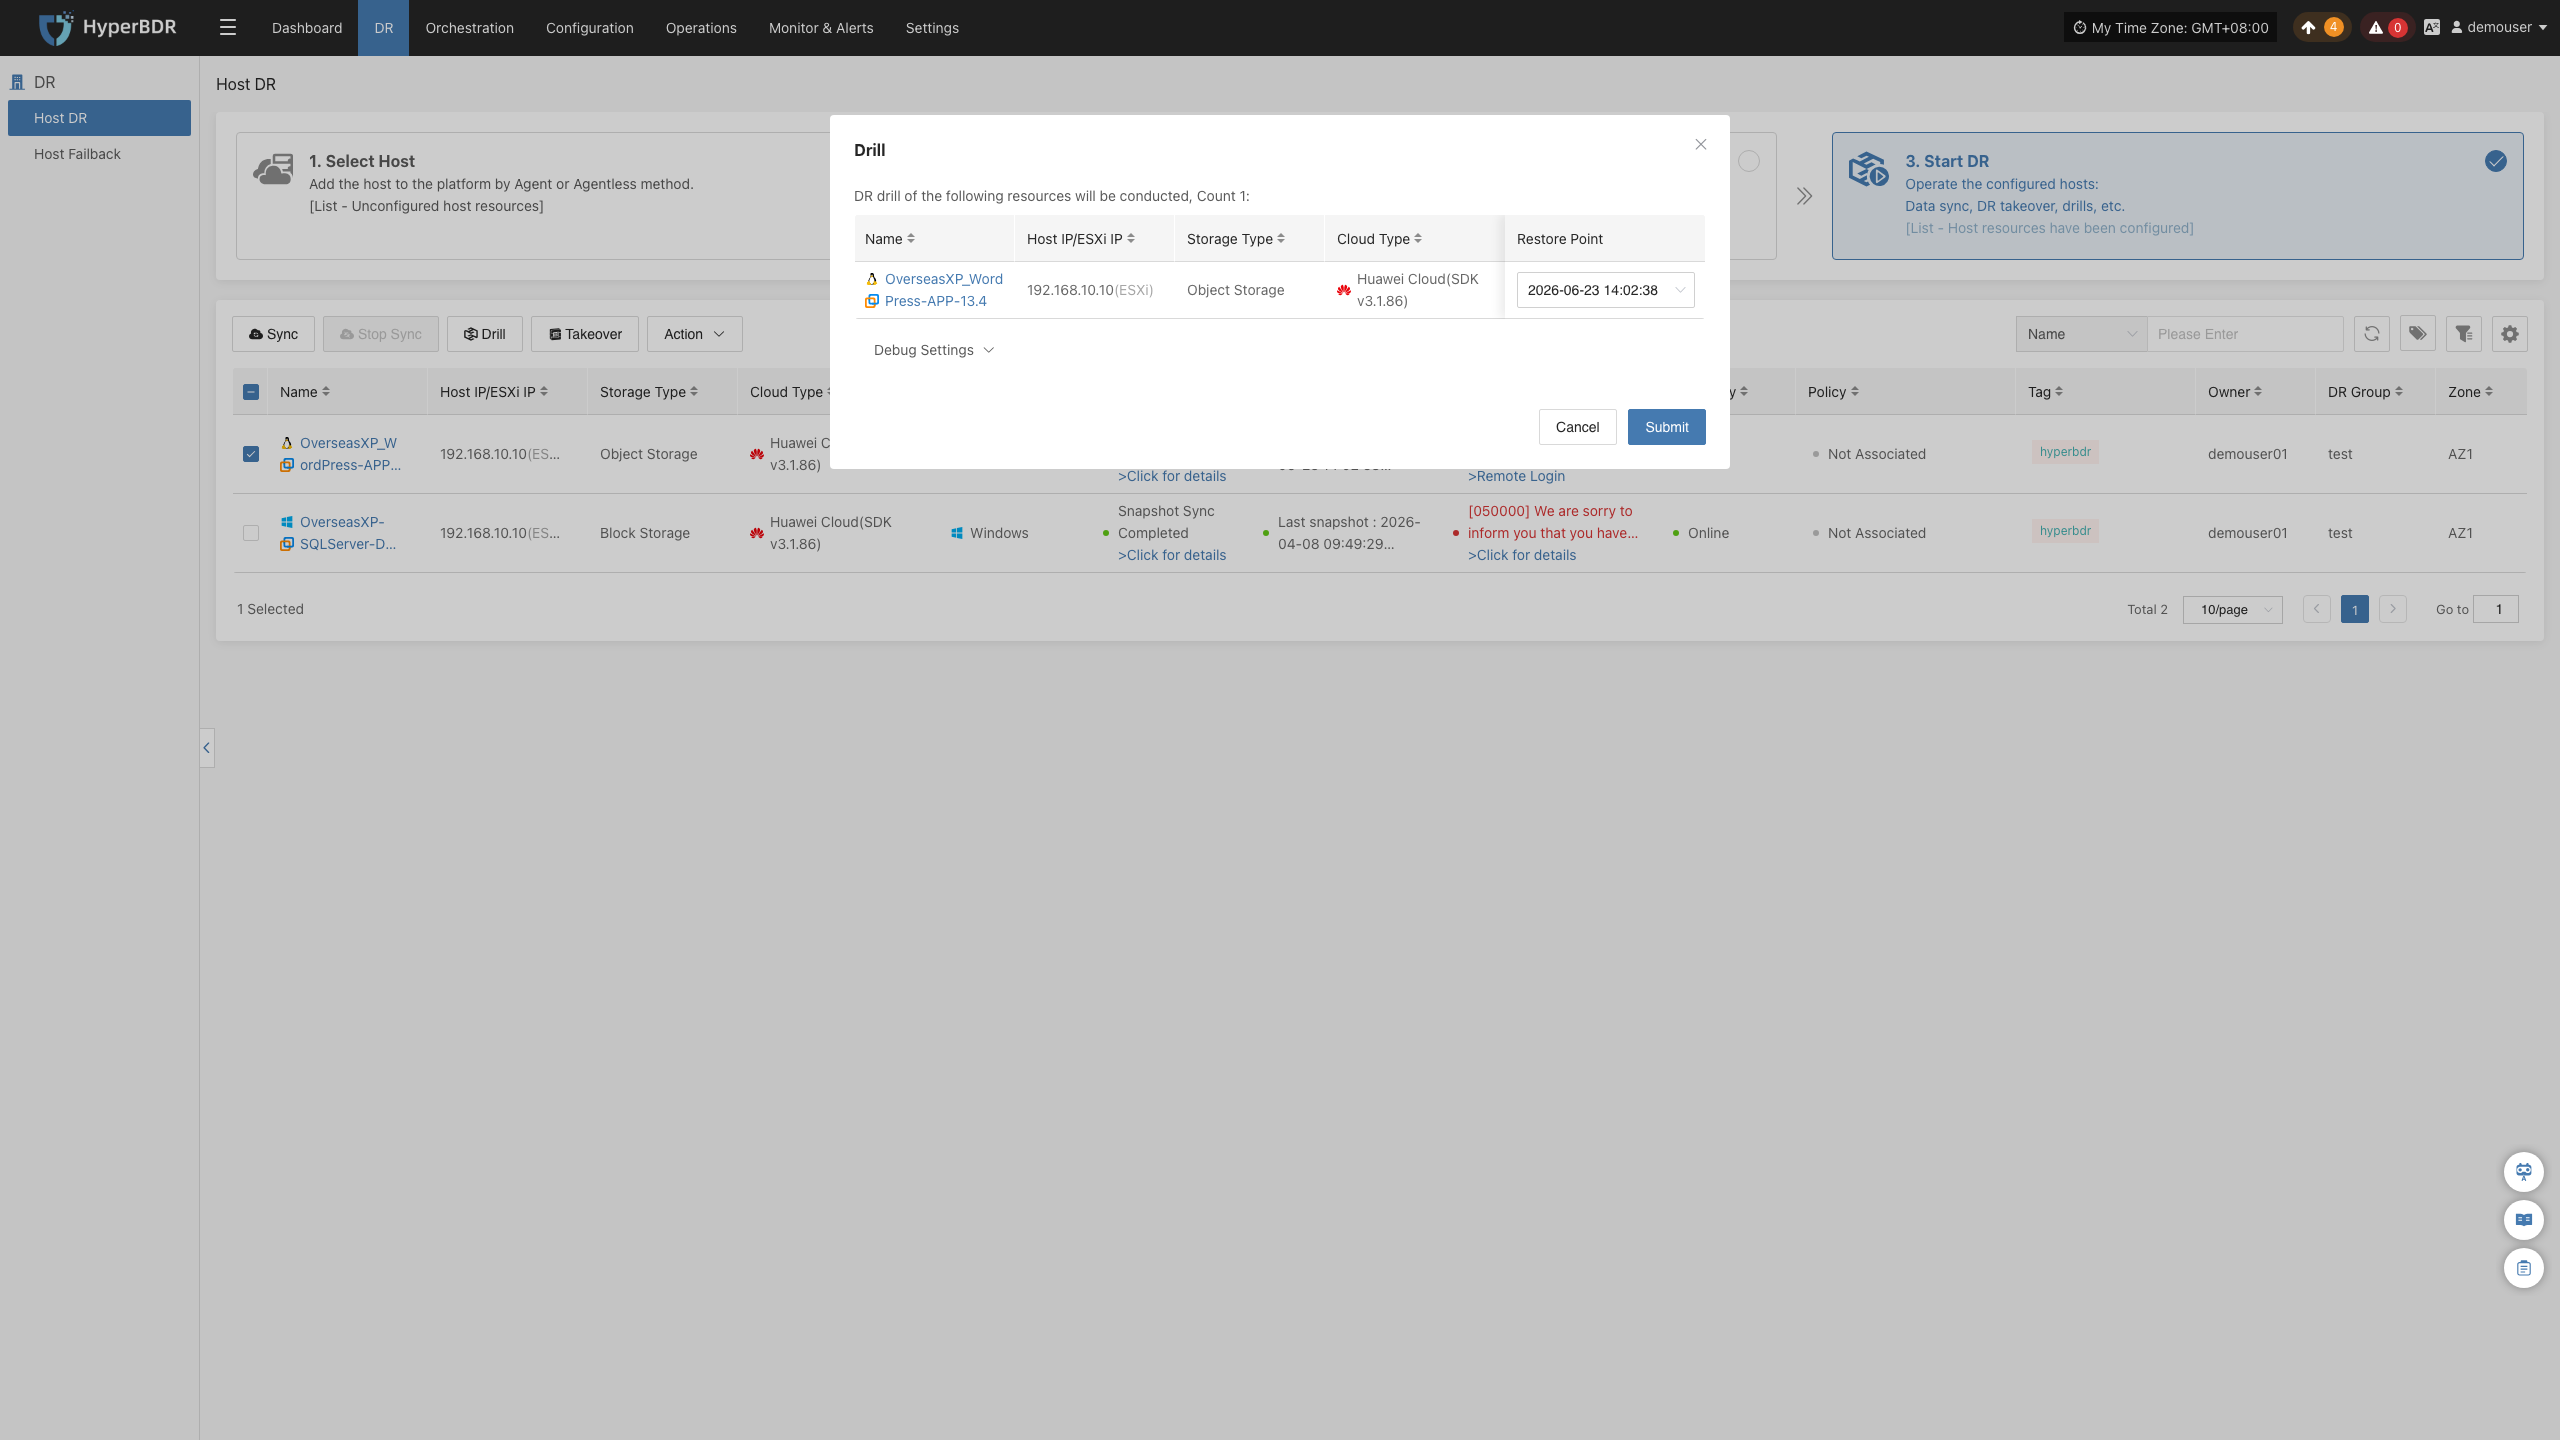Screen dimensions: 2560x1440
Task: Open the 10/page size dropdown
Action: point(2232,609)
